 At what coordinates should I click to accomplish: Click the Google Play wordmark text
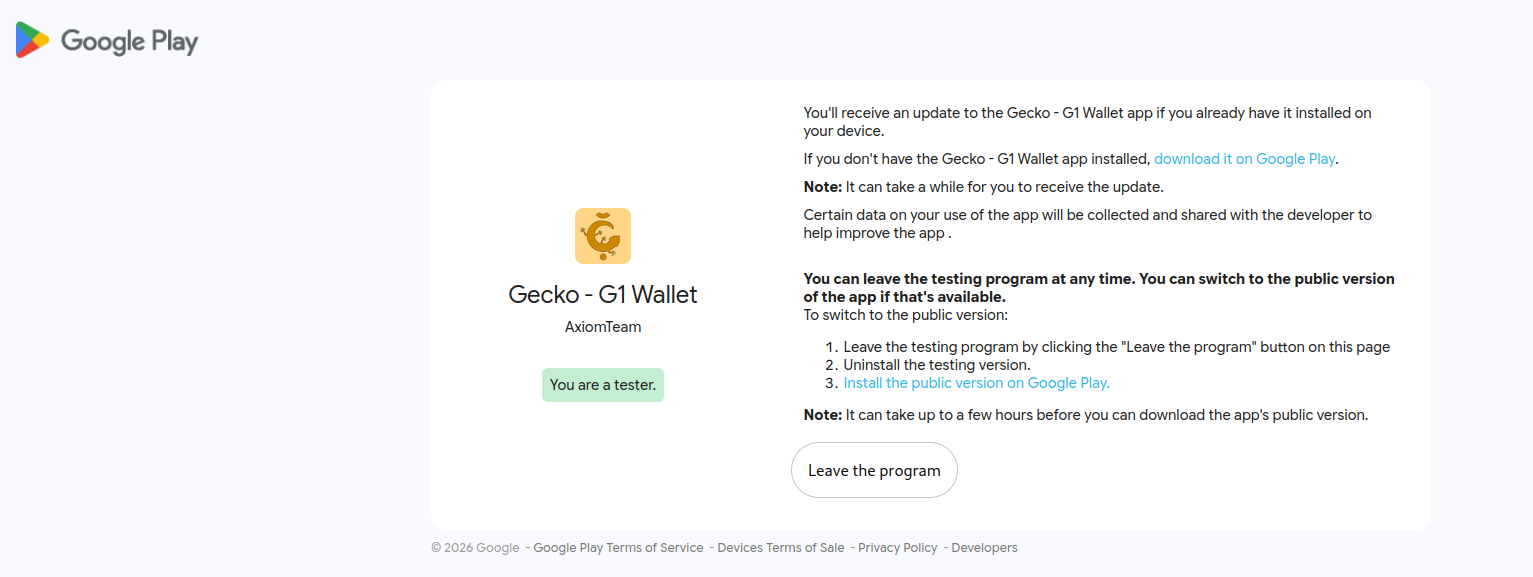[x=129, y=41]
